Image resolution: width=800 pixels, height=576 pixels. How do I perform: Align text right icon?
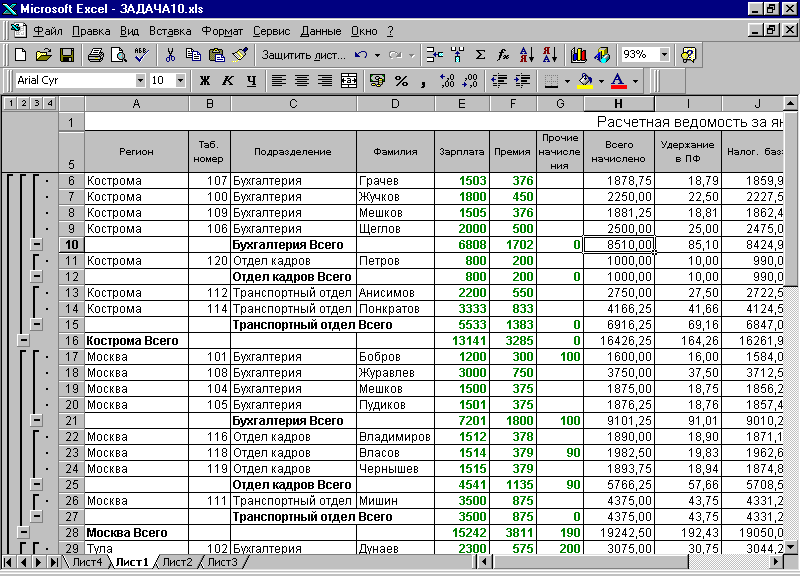coord(325,81)
